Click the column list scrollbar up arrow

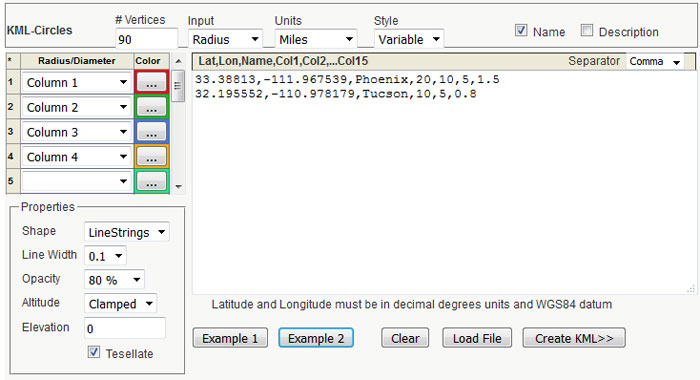pyautogui.click(x=179, y=61)
